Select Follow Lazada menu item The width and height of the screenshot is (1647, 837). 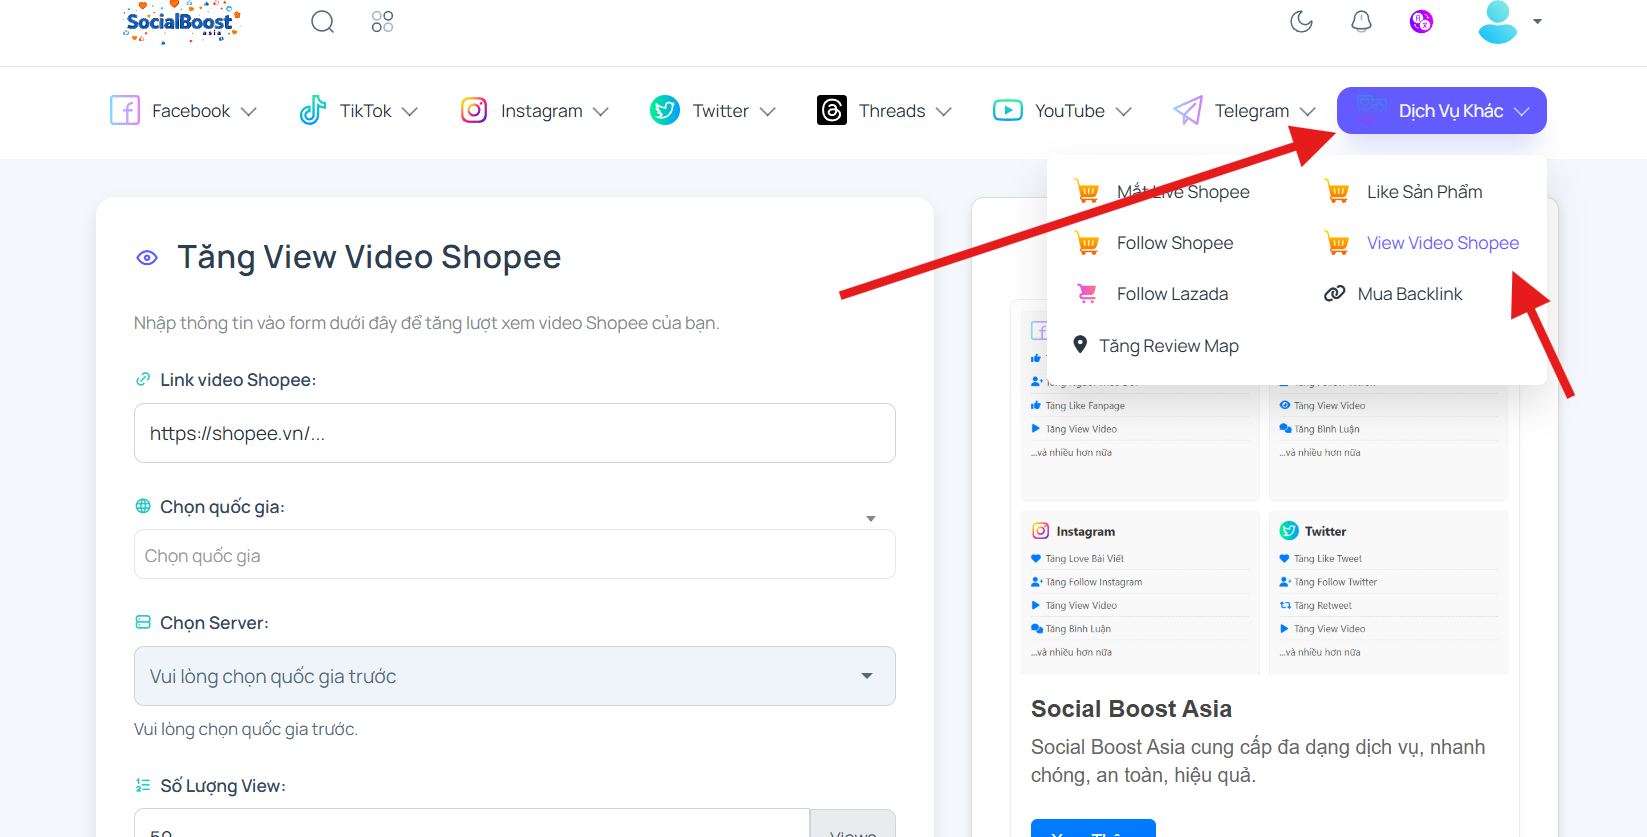point(1172,294)
